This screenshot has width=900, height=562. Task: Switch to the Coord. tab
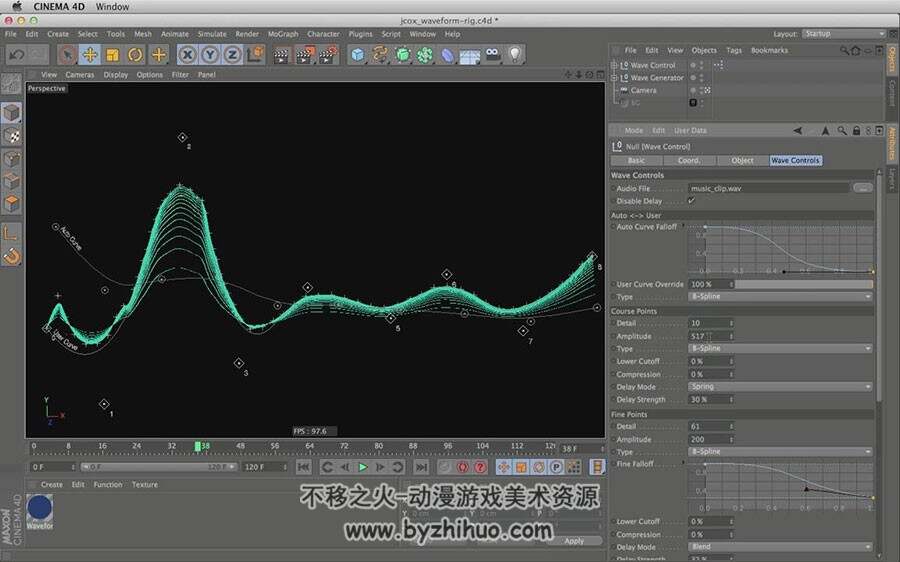[x=689, y=161]
